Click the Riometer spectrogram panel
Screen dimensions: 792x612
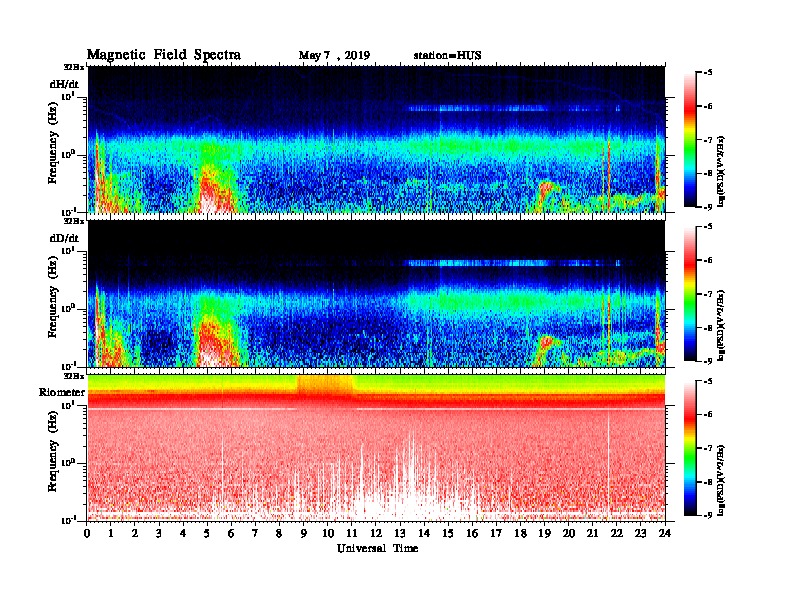[x=376, y=448]
